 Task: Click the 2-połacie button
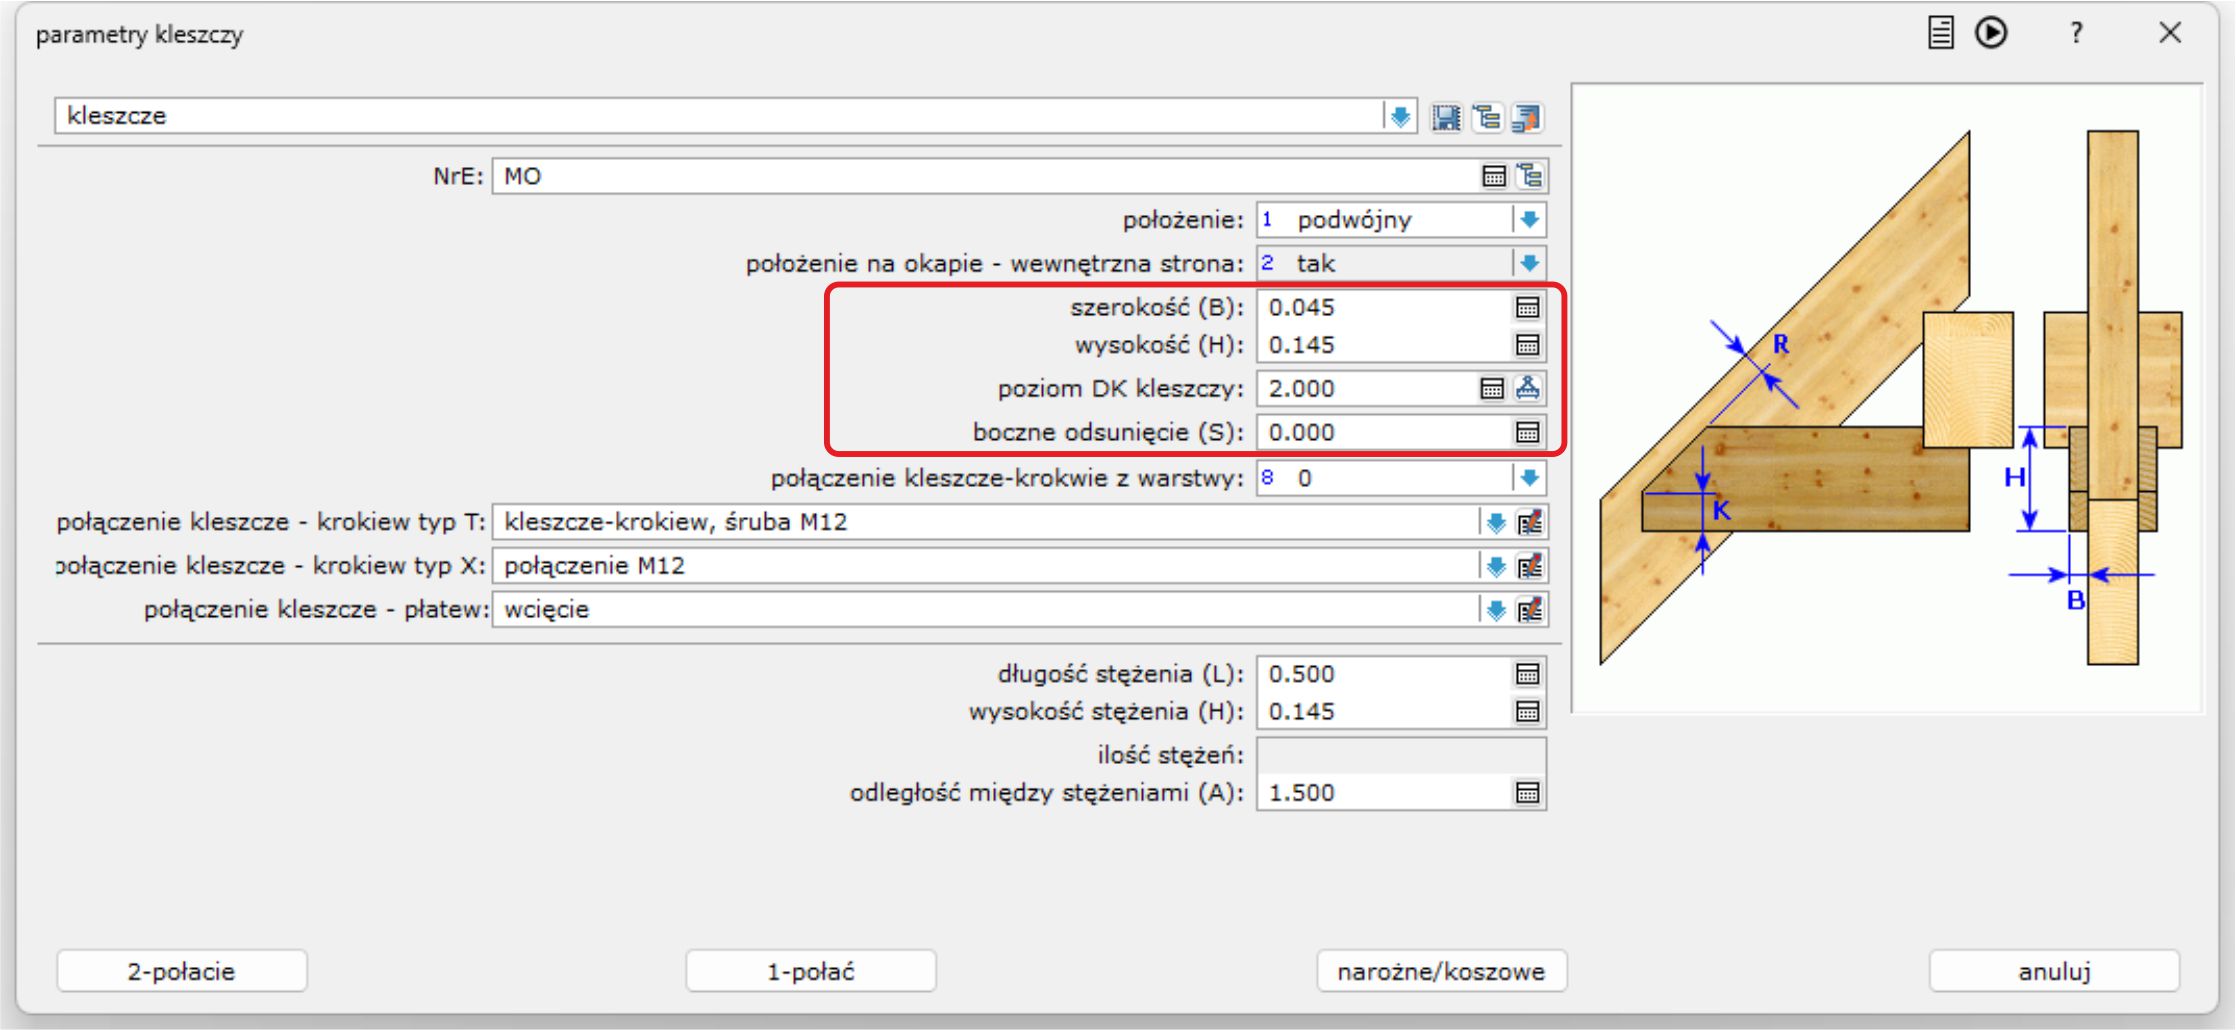(x=181, y=971)
